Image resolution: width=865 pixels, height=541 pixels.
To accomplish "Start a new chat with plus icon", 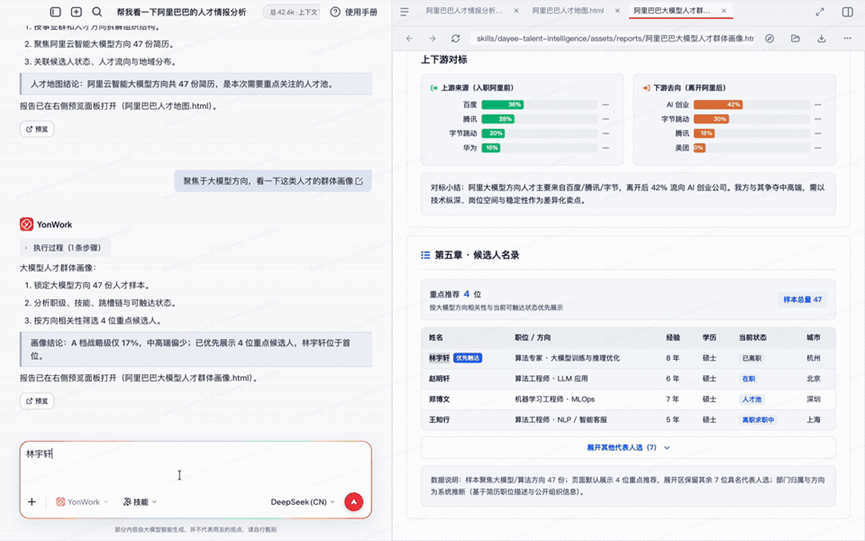I will [76, 12].
